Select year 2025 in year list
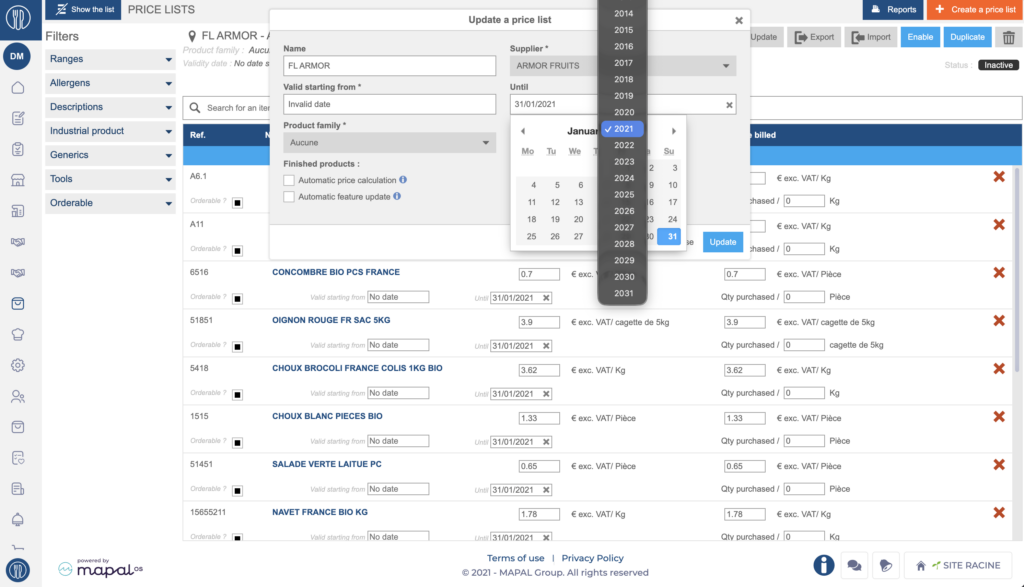Image resolution: width=1024 pixels, height=587 pixels. 622,195
